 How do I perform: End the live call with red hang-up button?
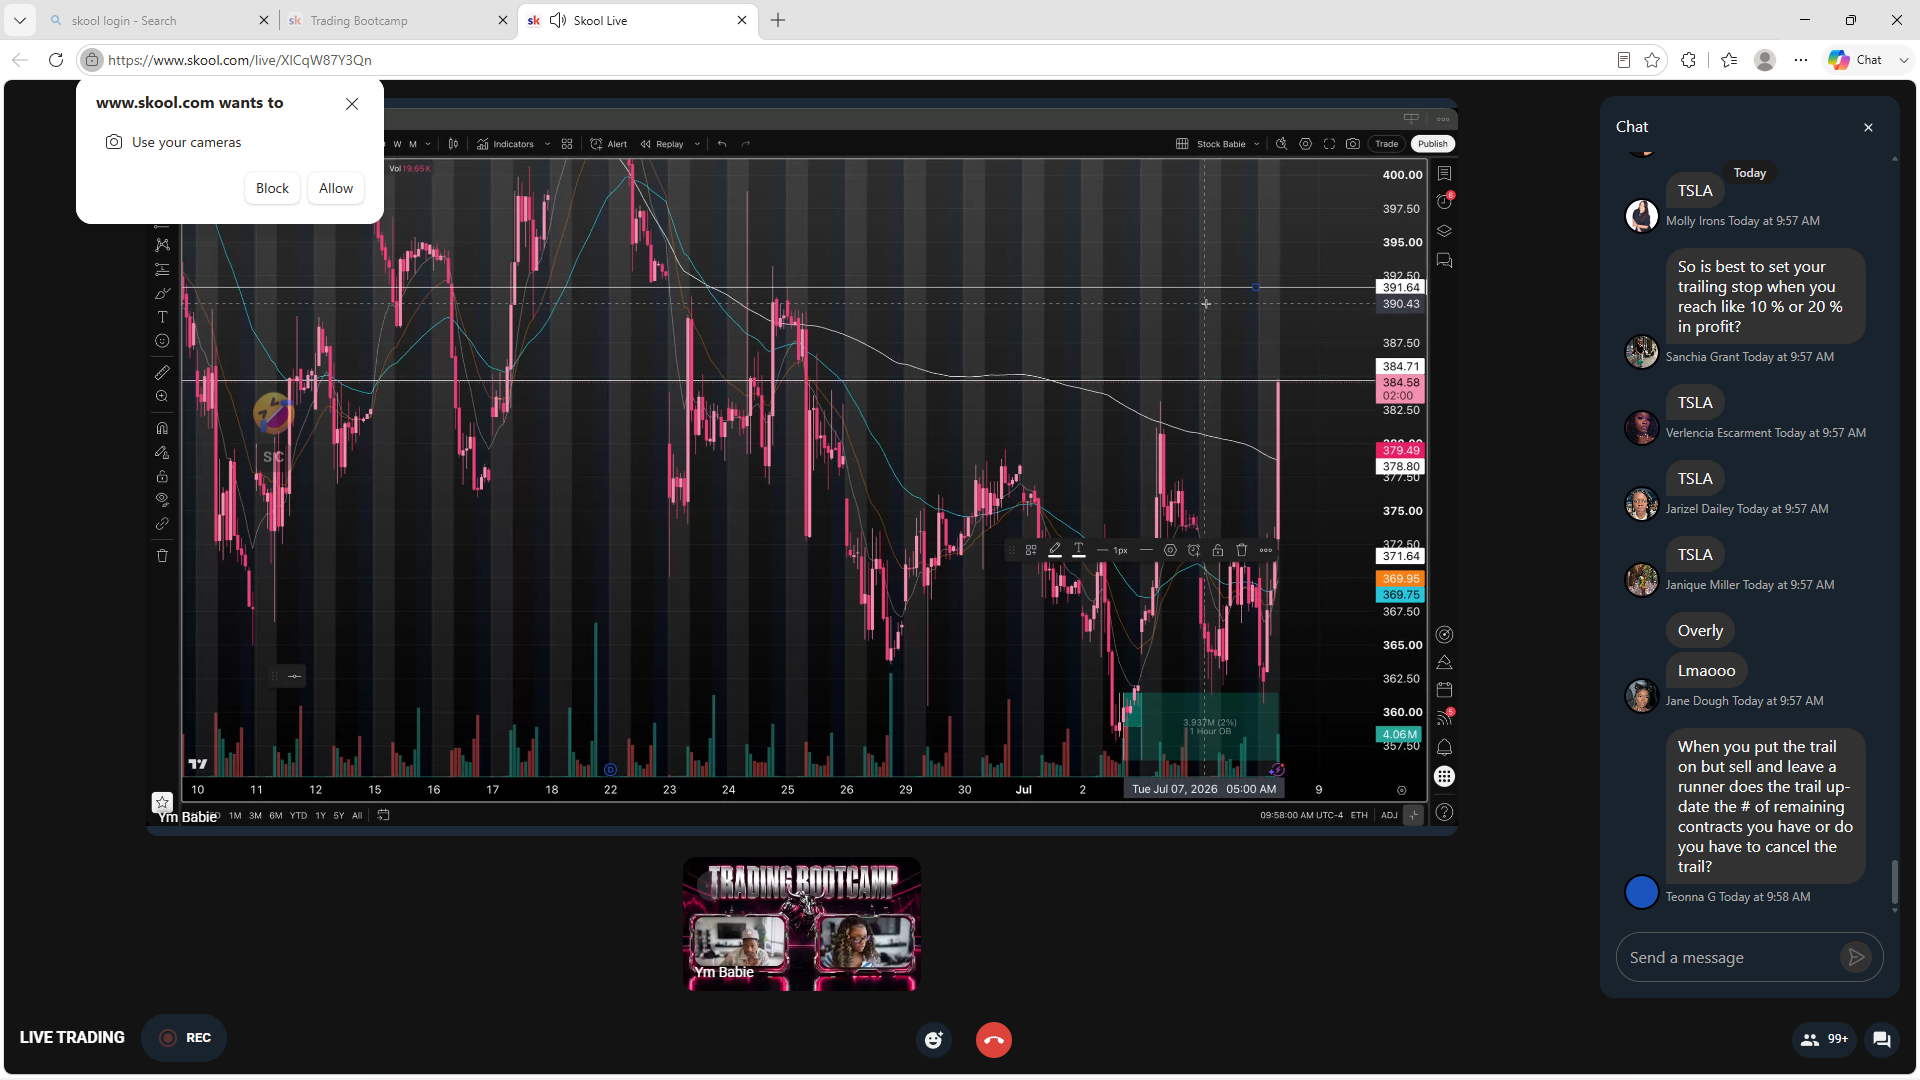(993, 1040)
